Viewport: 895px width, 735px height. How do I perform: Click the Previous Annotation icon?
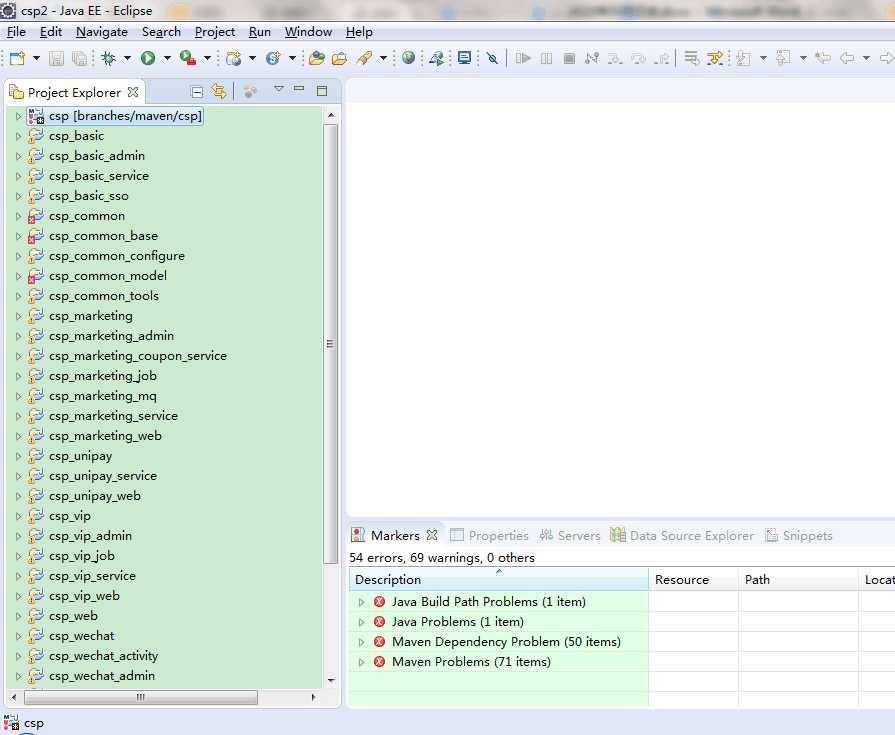(x=783, y=58)
